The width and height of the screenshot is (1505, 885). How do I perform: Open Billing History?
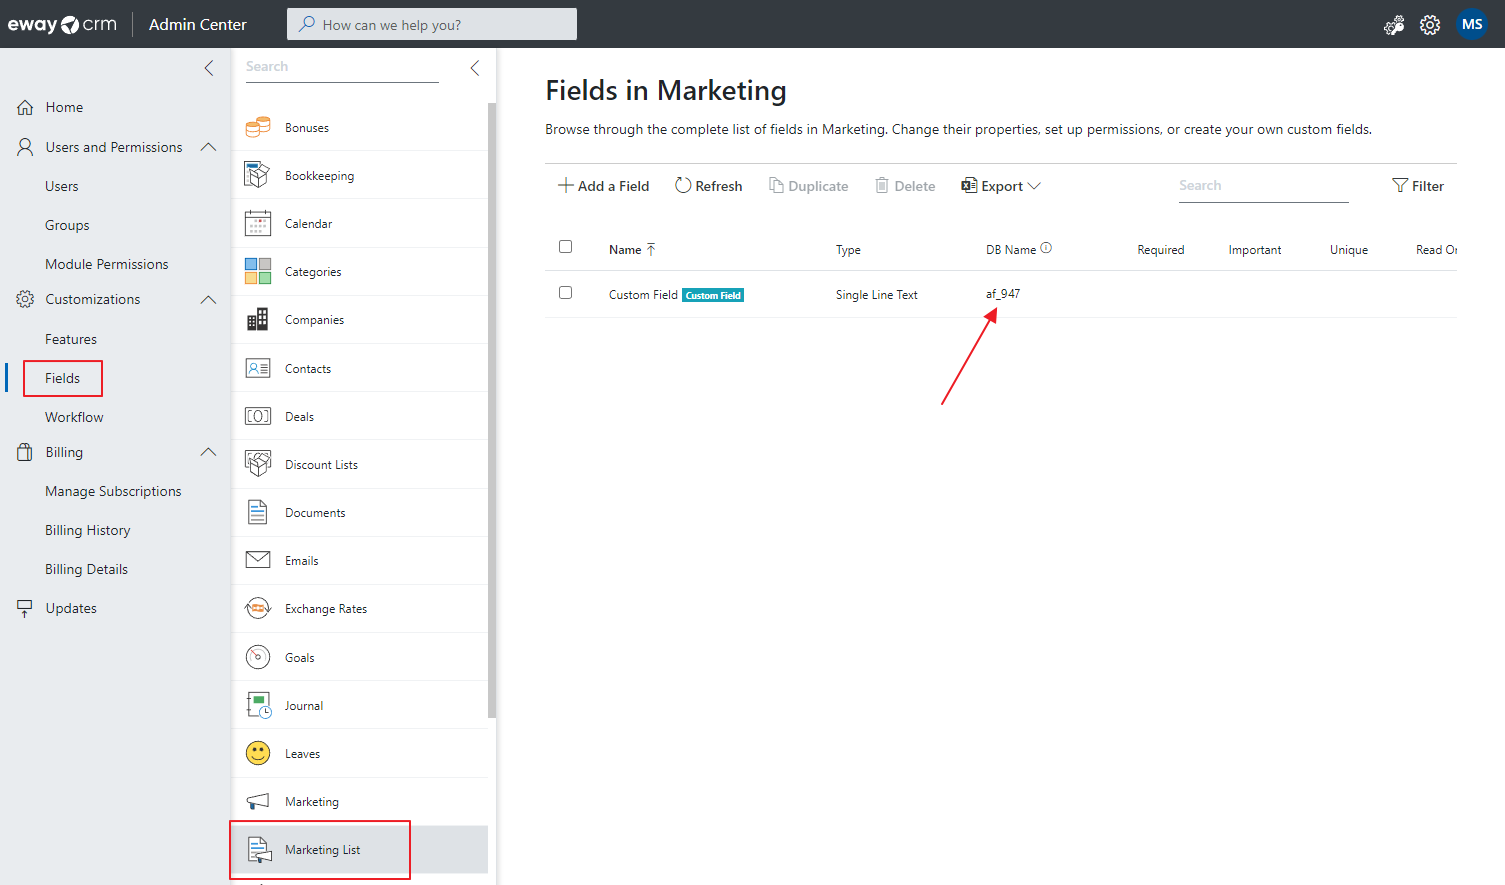(87, 530)
